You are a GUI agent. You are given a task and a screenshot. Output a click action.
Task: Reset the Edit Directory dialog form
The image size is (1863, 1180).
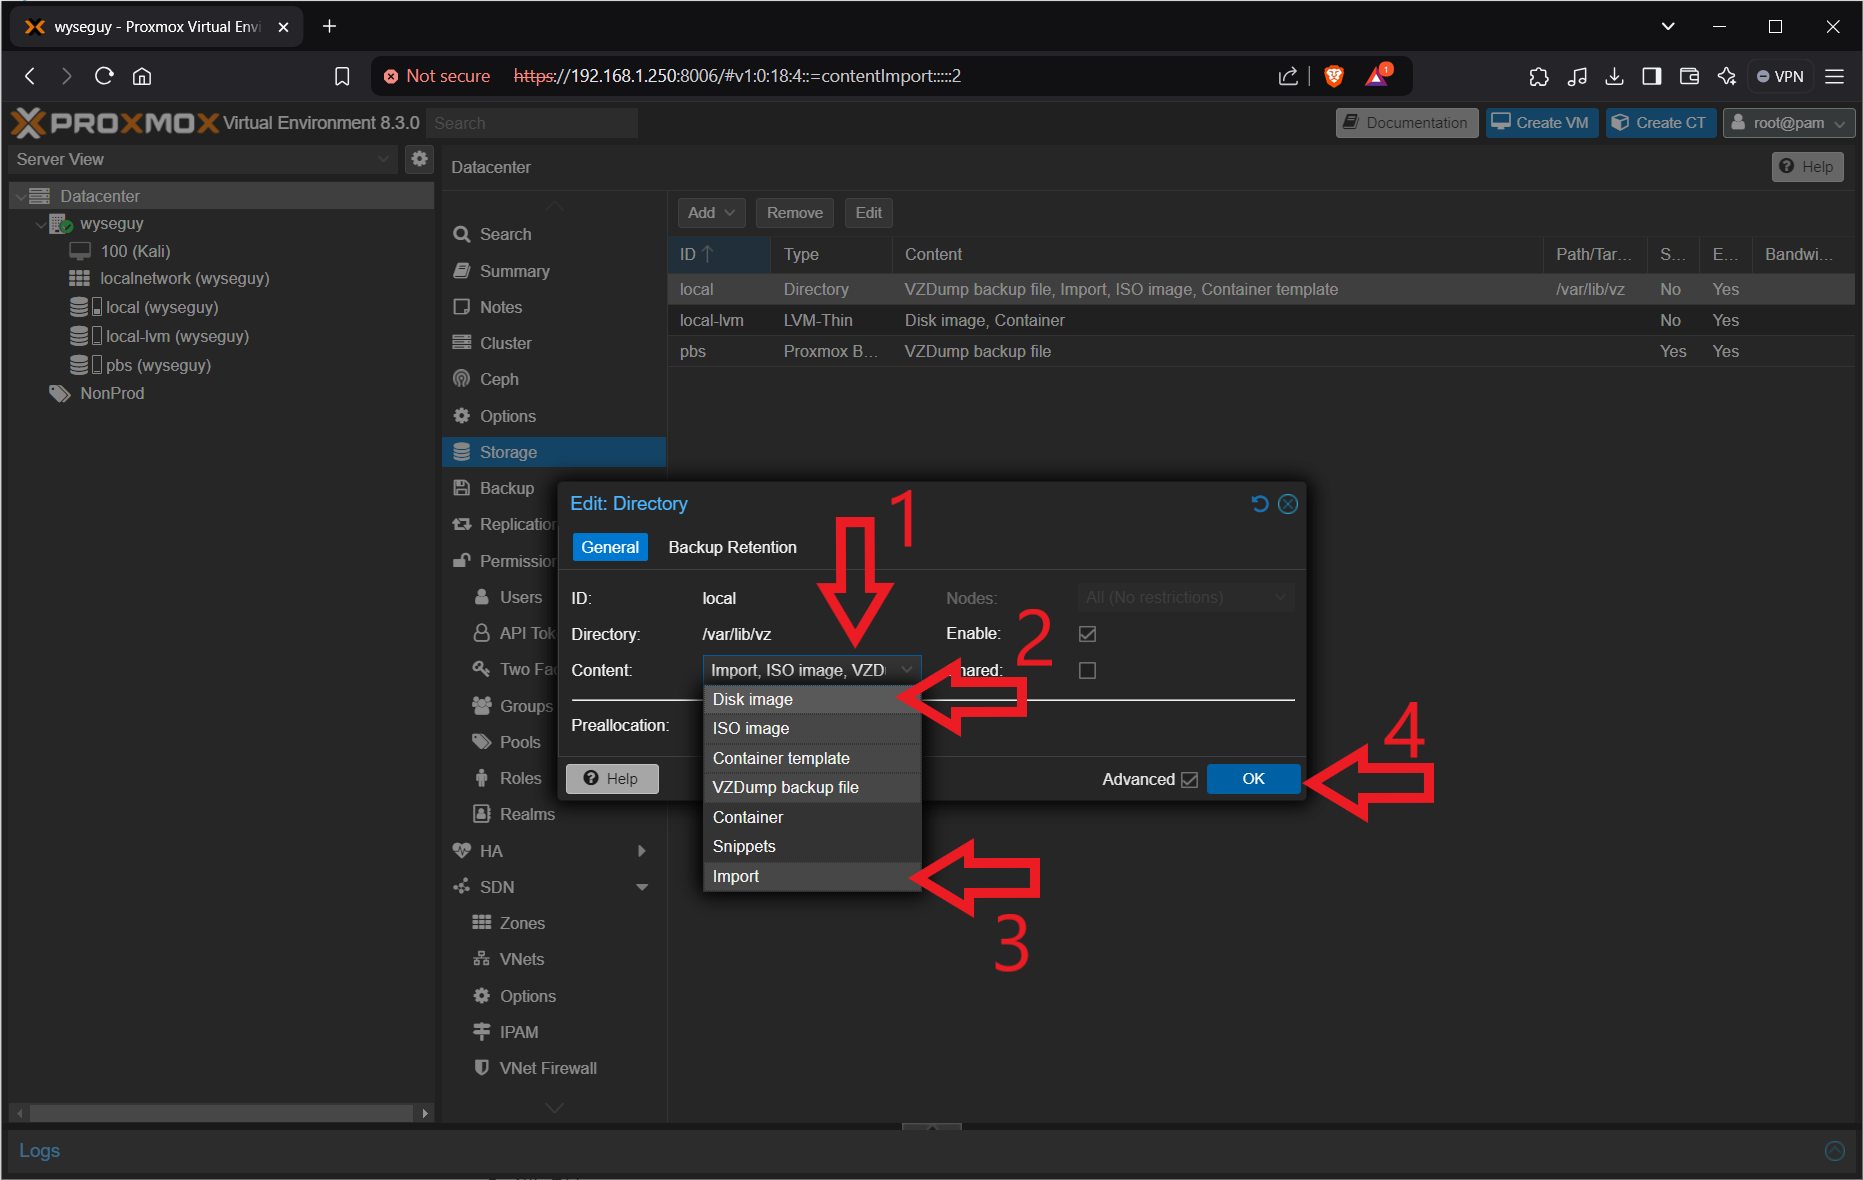(1260, 504)
